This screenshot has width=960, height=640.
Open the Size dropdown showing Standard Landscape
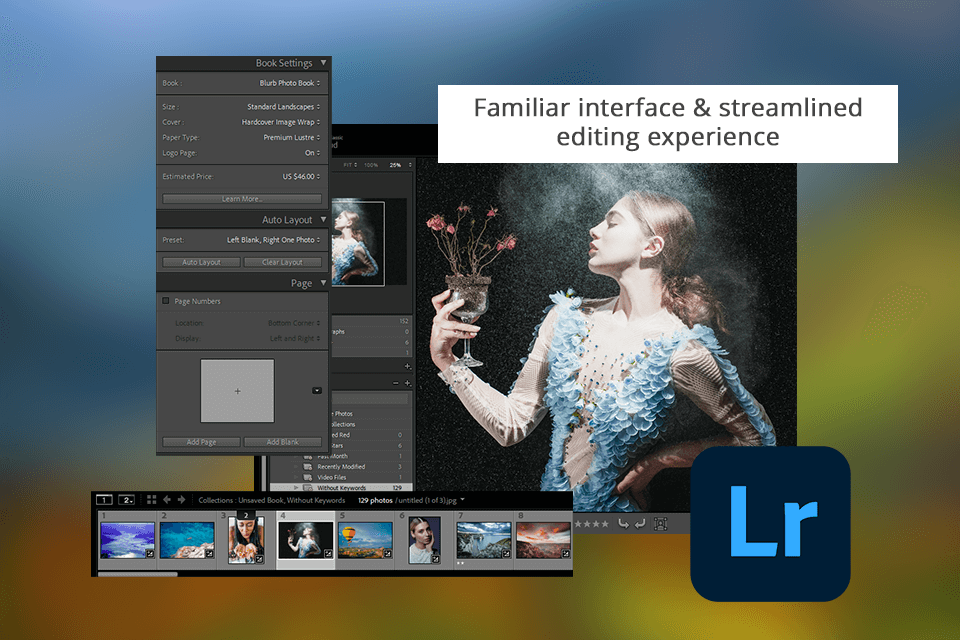point(283,107)
